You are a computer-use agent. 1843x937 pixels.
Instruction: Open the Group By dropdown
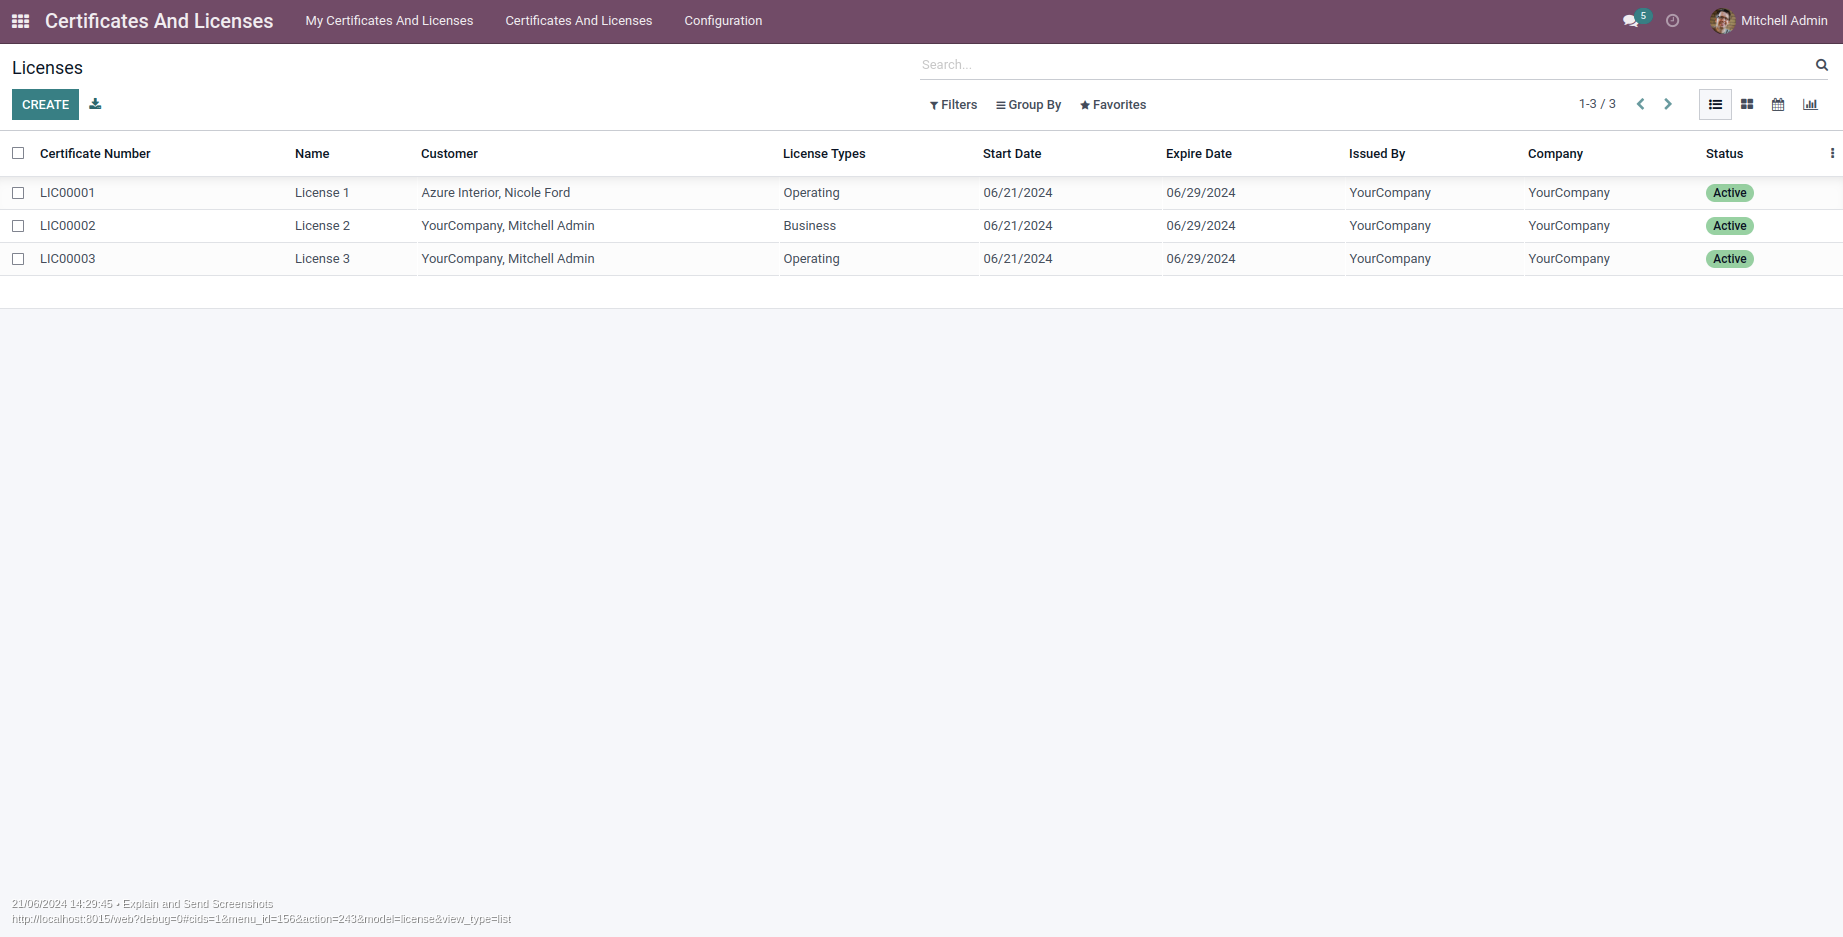(x=1028, y=105)
